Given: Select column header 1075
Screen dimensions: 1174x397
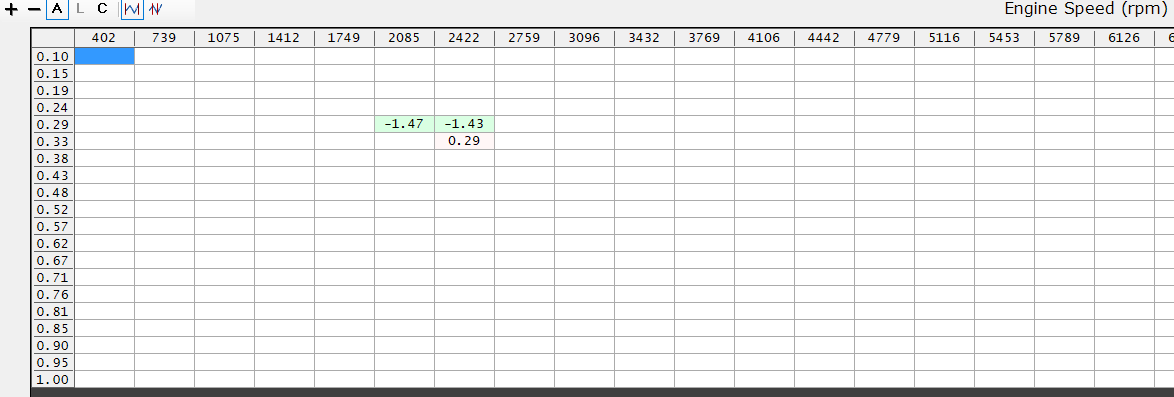Looking at the screenshot, I should coord(225,38).
